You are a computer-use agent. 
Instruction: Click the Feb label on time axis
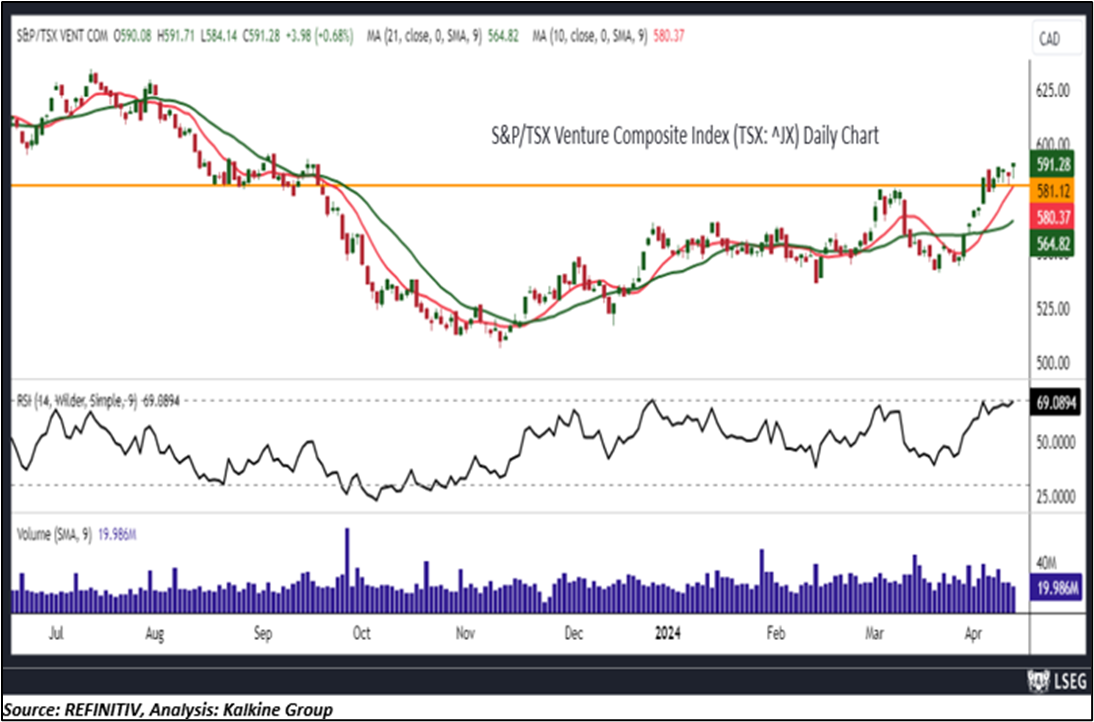(x=776, y=632)
